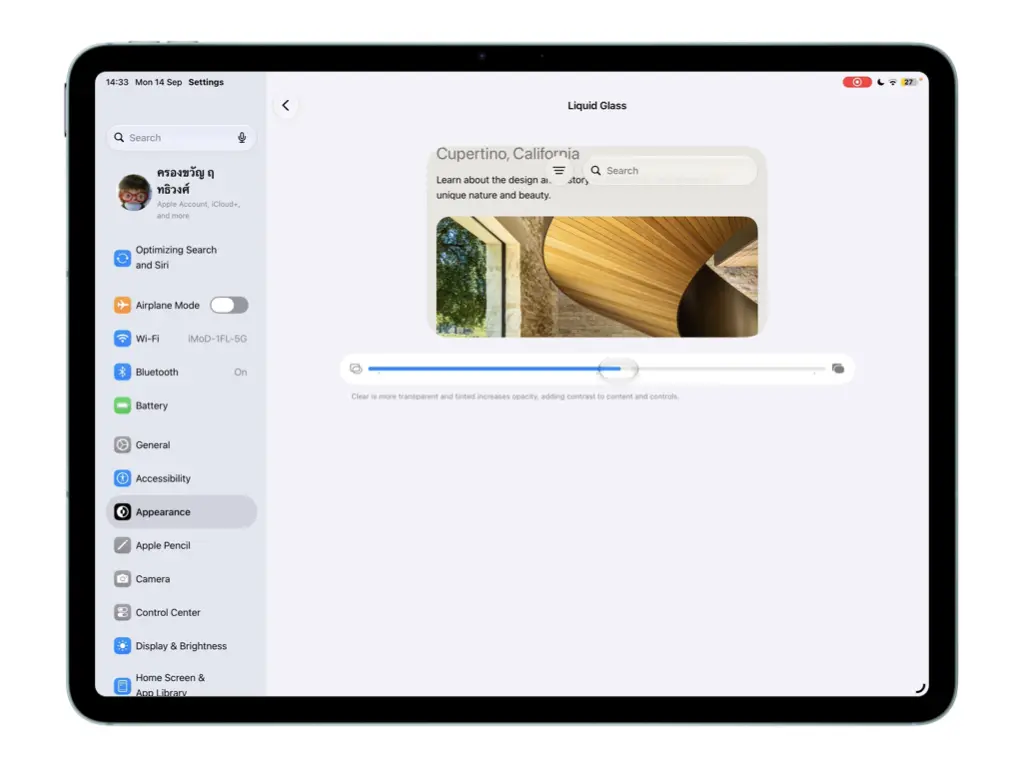Click the Search field in the preview card
Screen dimensions: 1024x768
point(671,170)
